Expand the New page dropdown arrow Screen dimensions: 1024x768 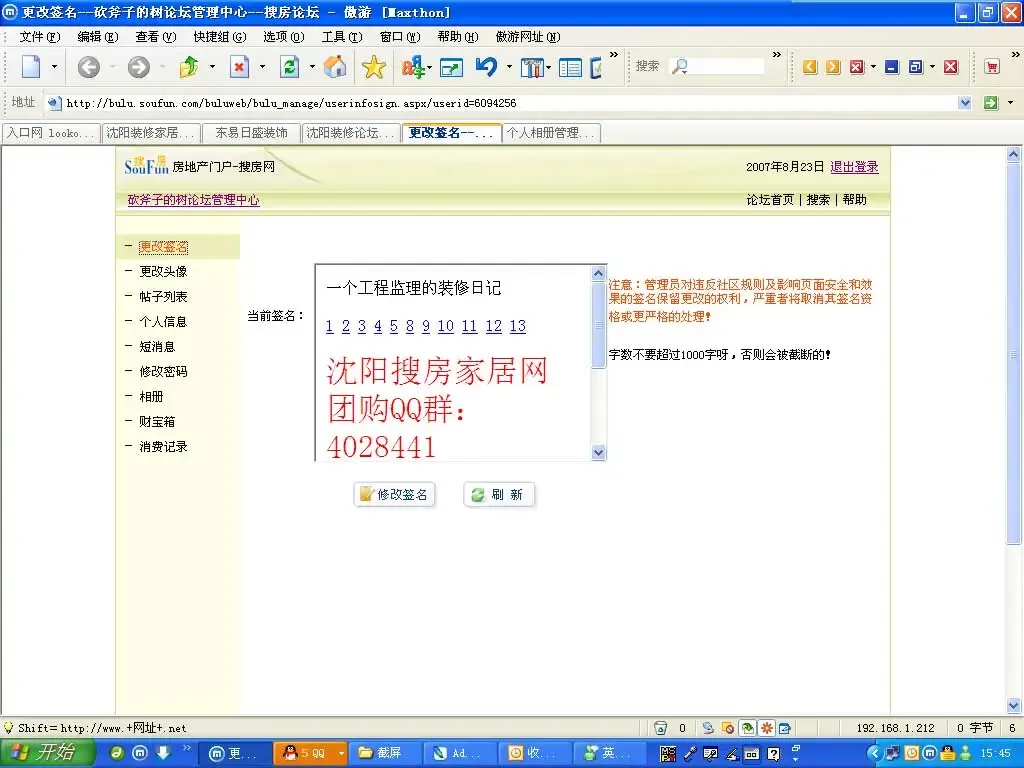pos(54,67)
